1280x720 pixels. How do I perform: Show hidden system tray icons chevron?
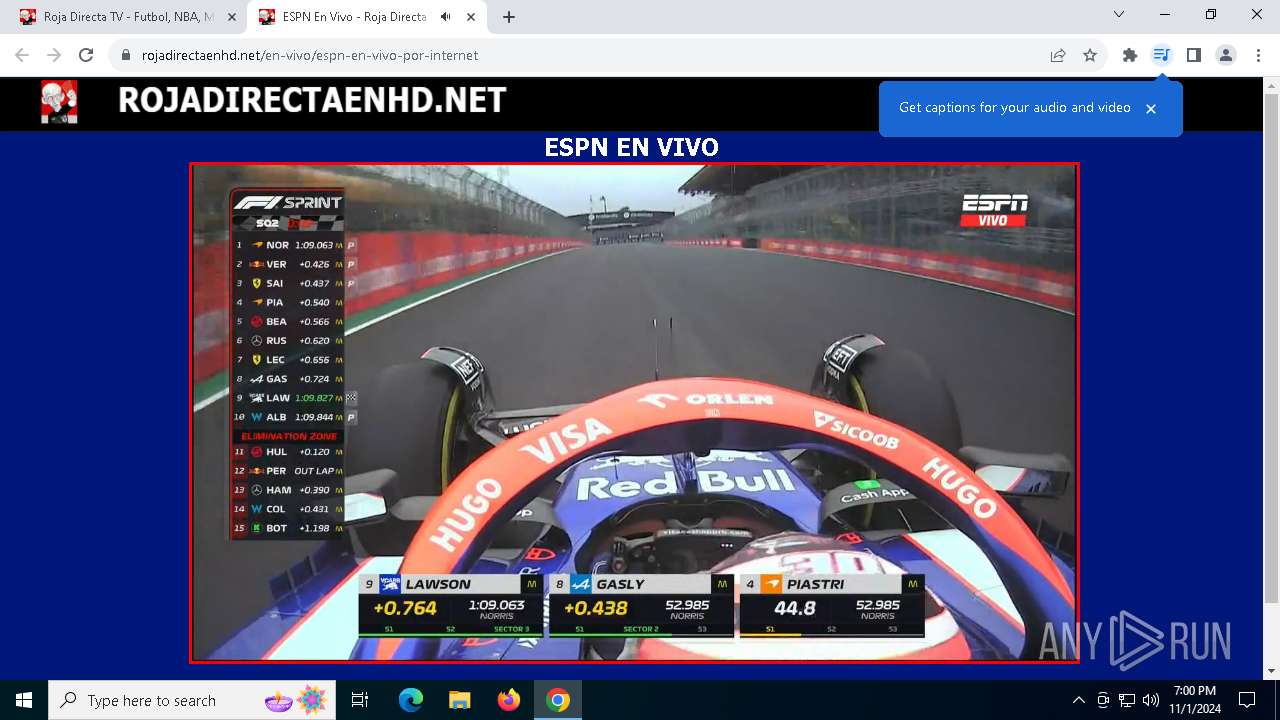click(1078, 700)
